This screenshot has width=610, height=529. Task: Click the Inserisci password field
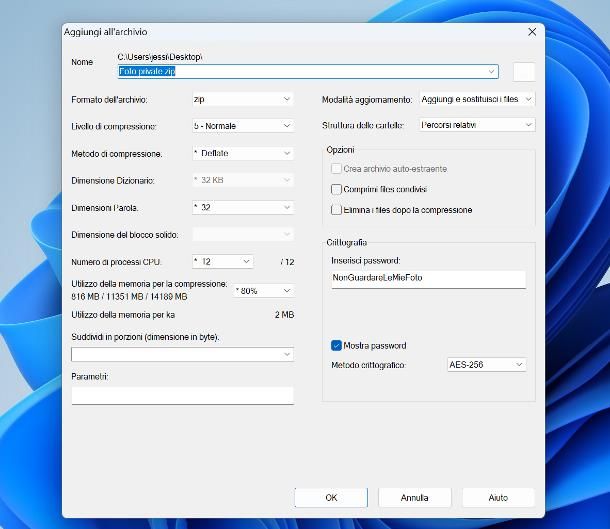click(x=428, y=279)
